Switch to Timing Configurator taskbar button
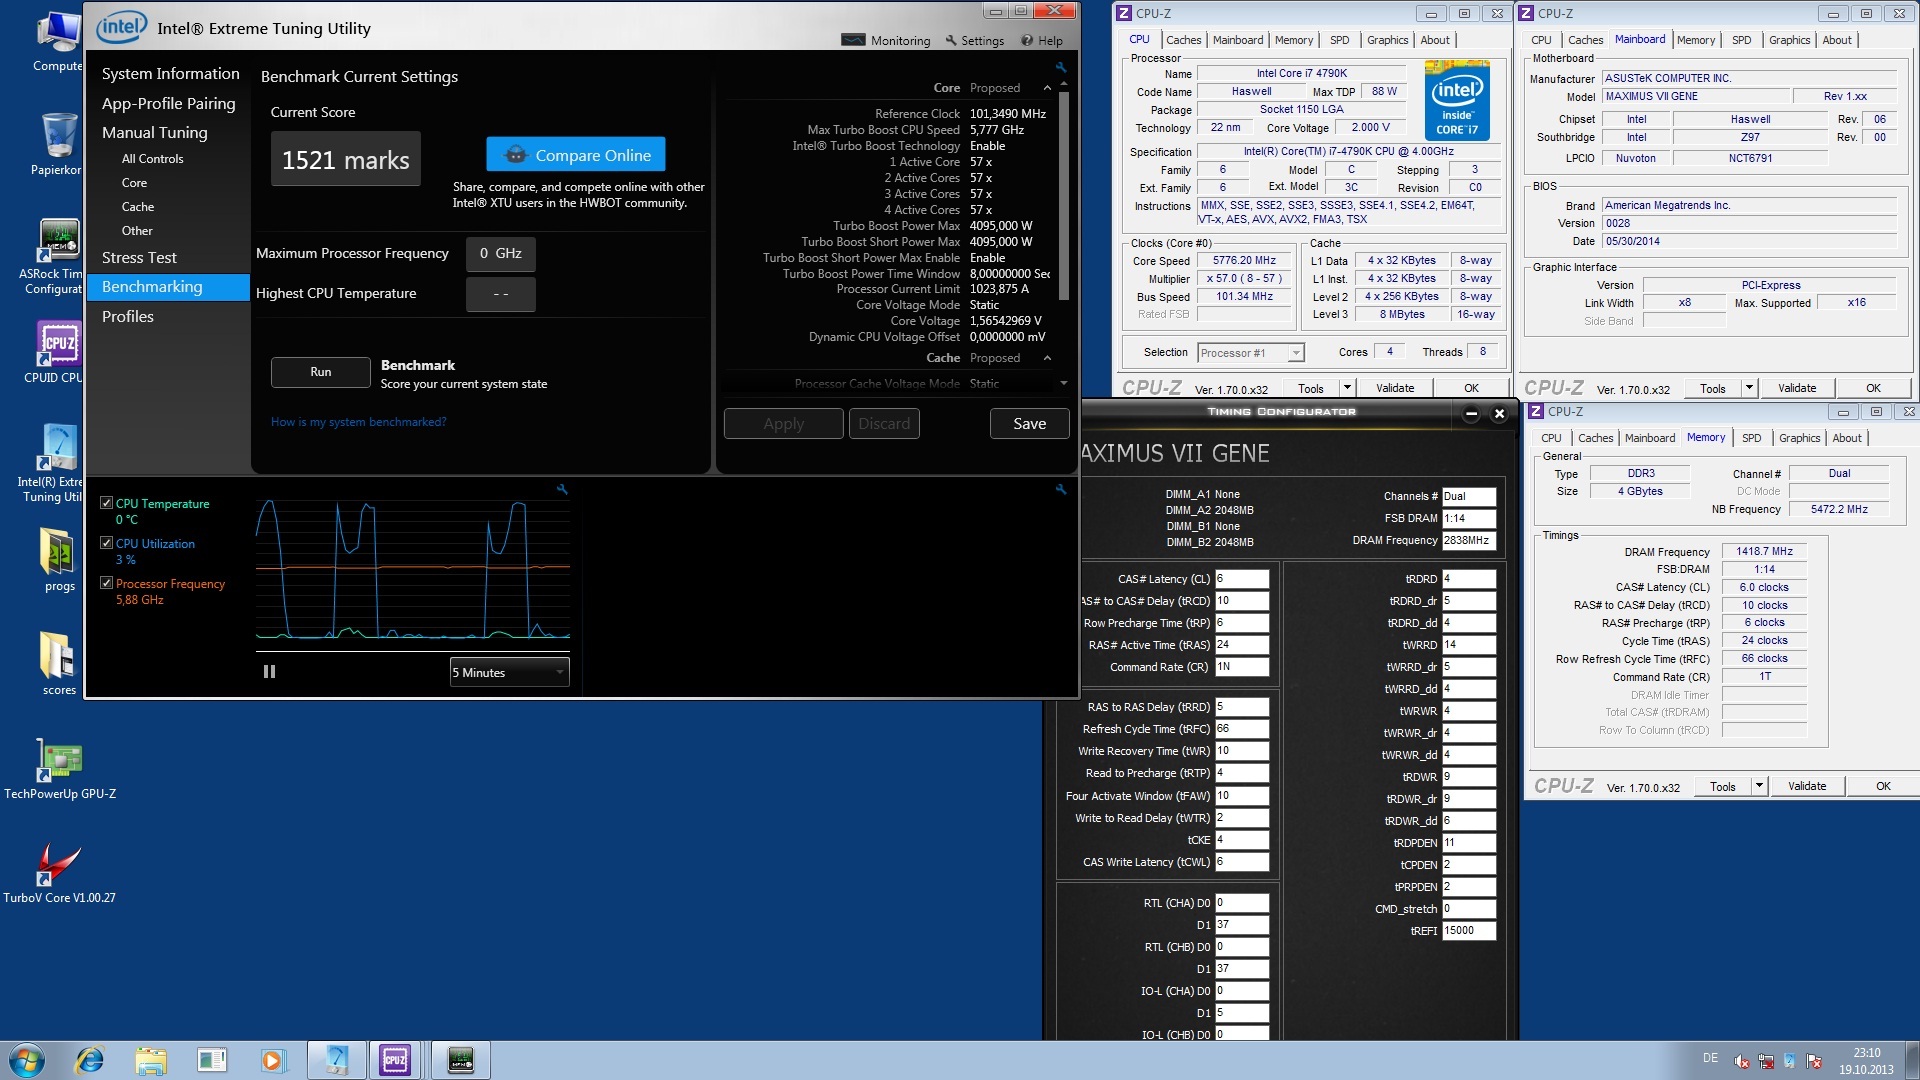The image size is (1920, 1080). point(460,1060)
